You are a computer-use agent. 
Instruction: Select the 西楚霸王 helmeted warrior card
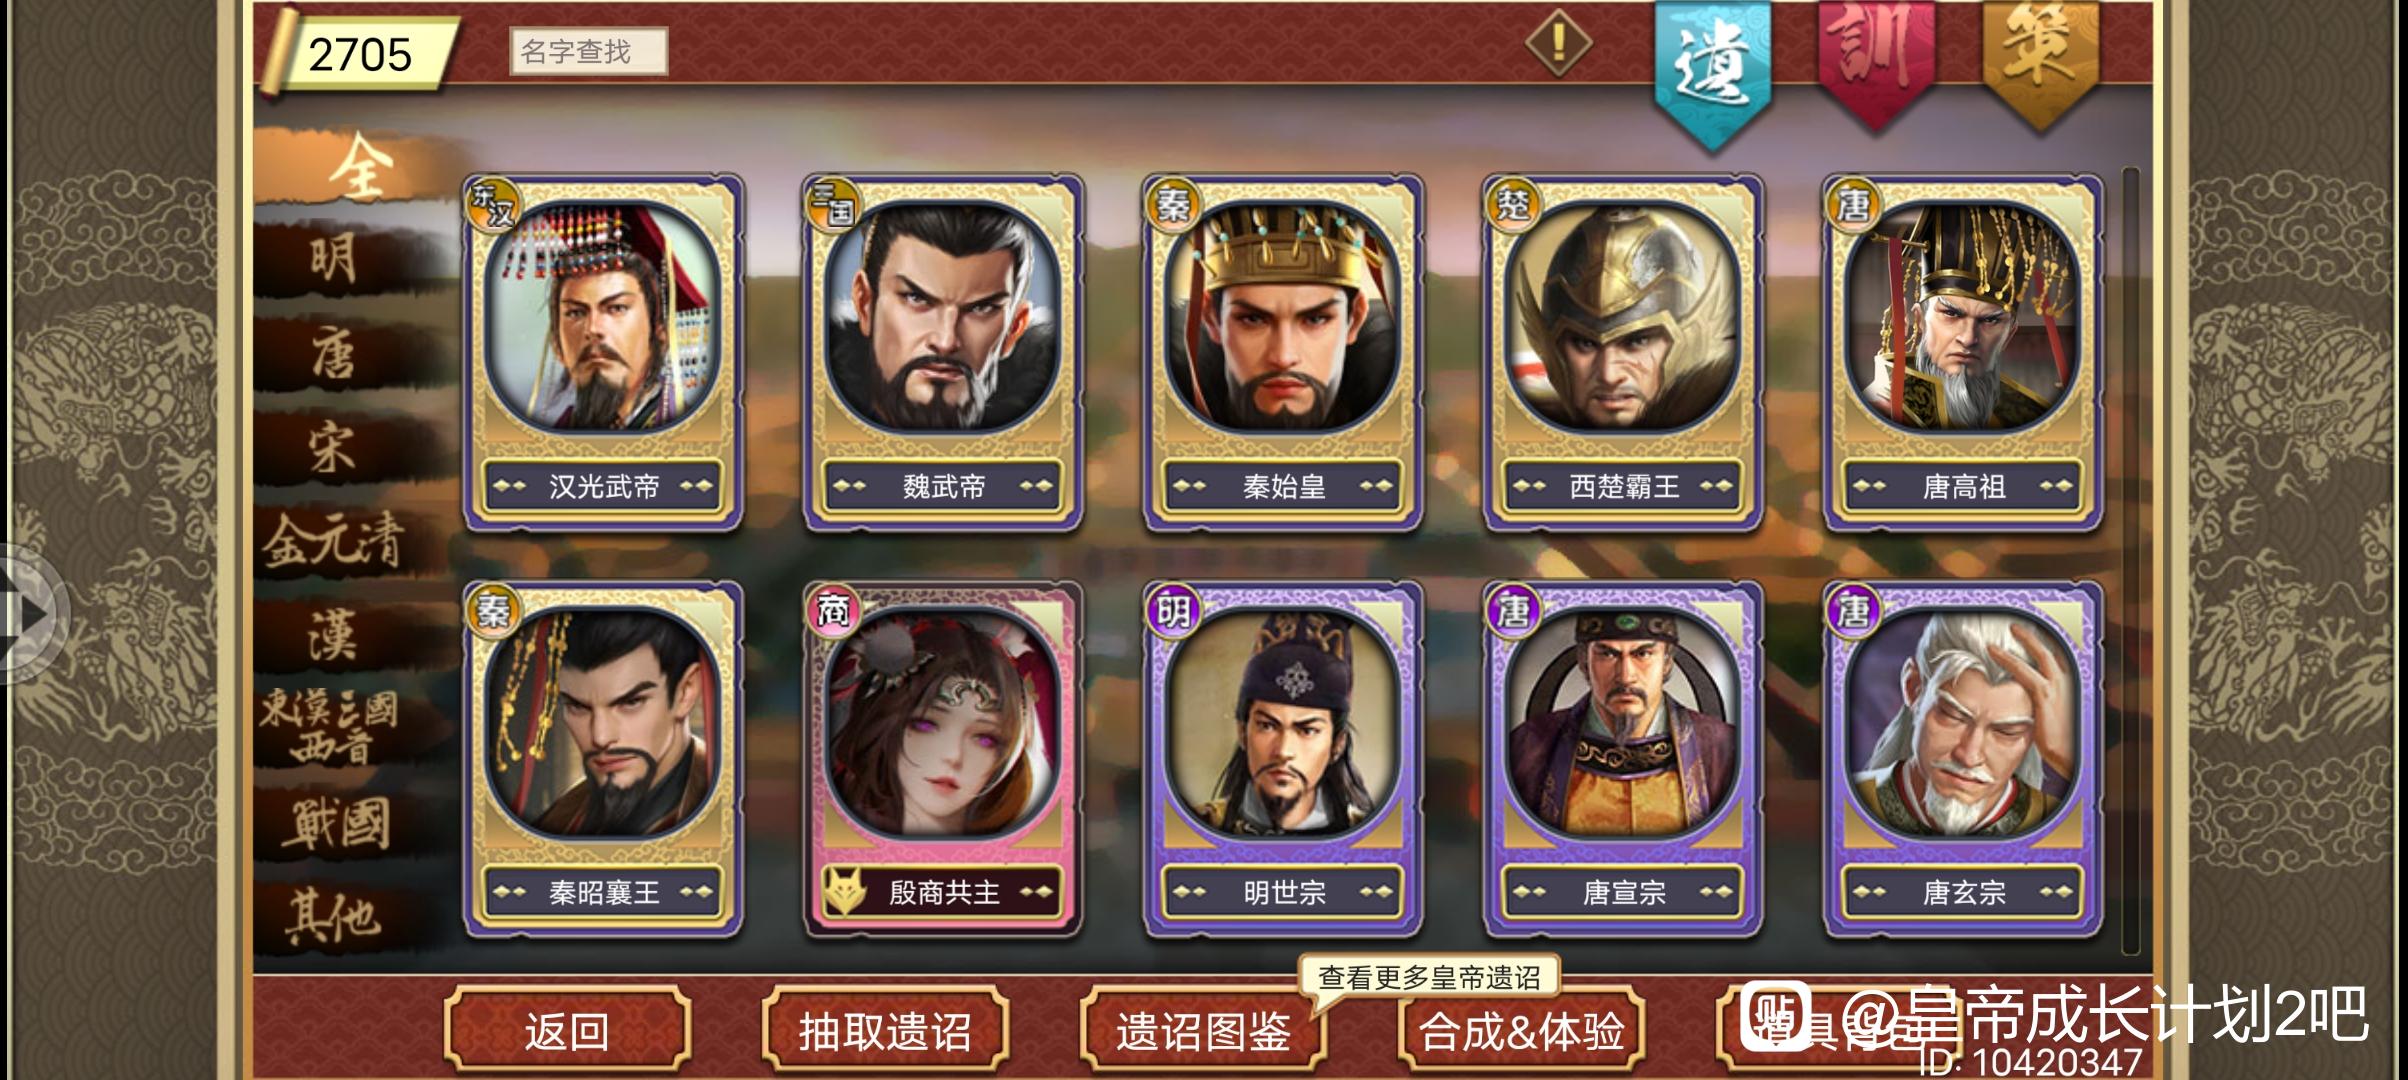[x=1623, y=353]
